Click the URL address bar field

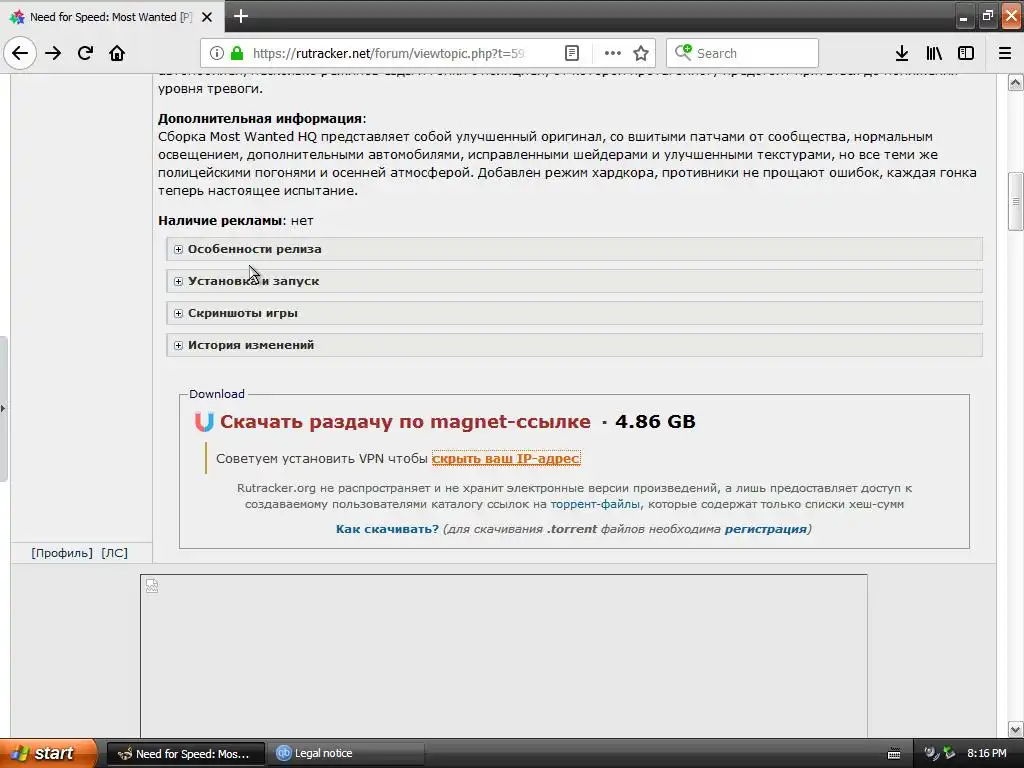click(x=389, y=53)
